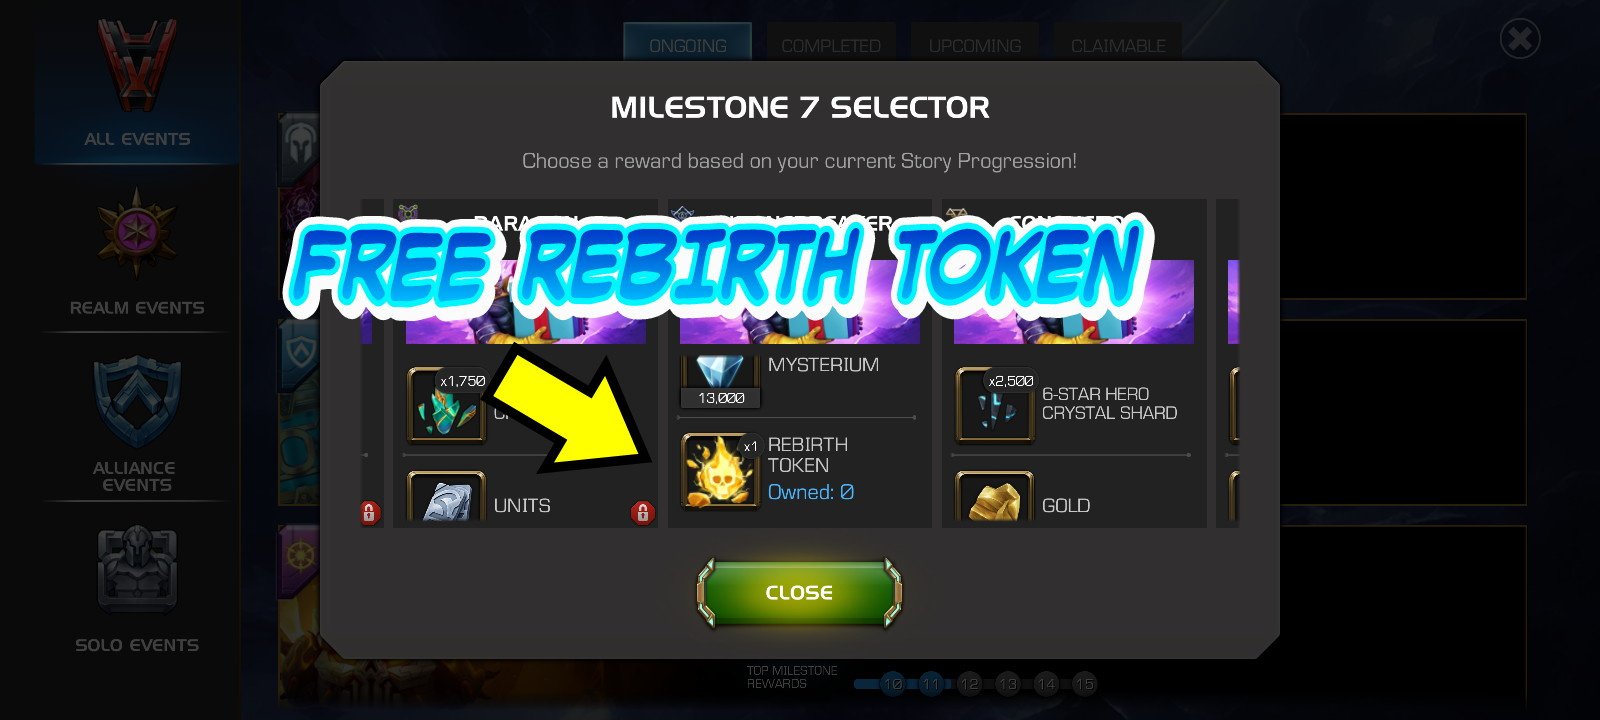
Task: Open All Events category icon
Action: click(x=137, y=67)
